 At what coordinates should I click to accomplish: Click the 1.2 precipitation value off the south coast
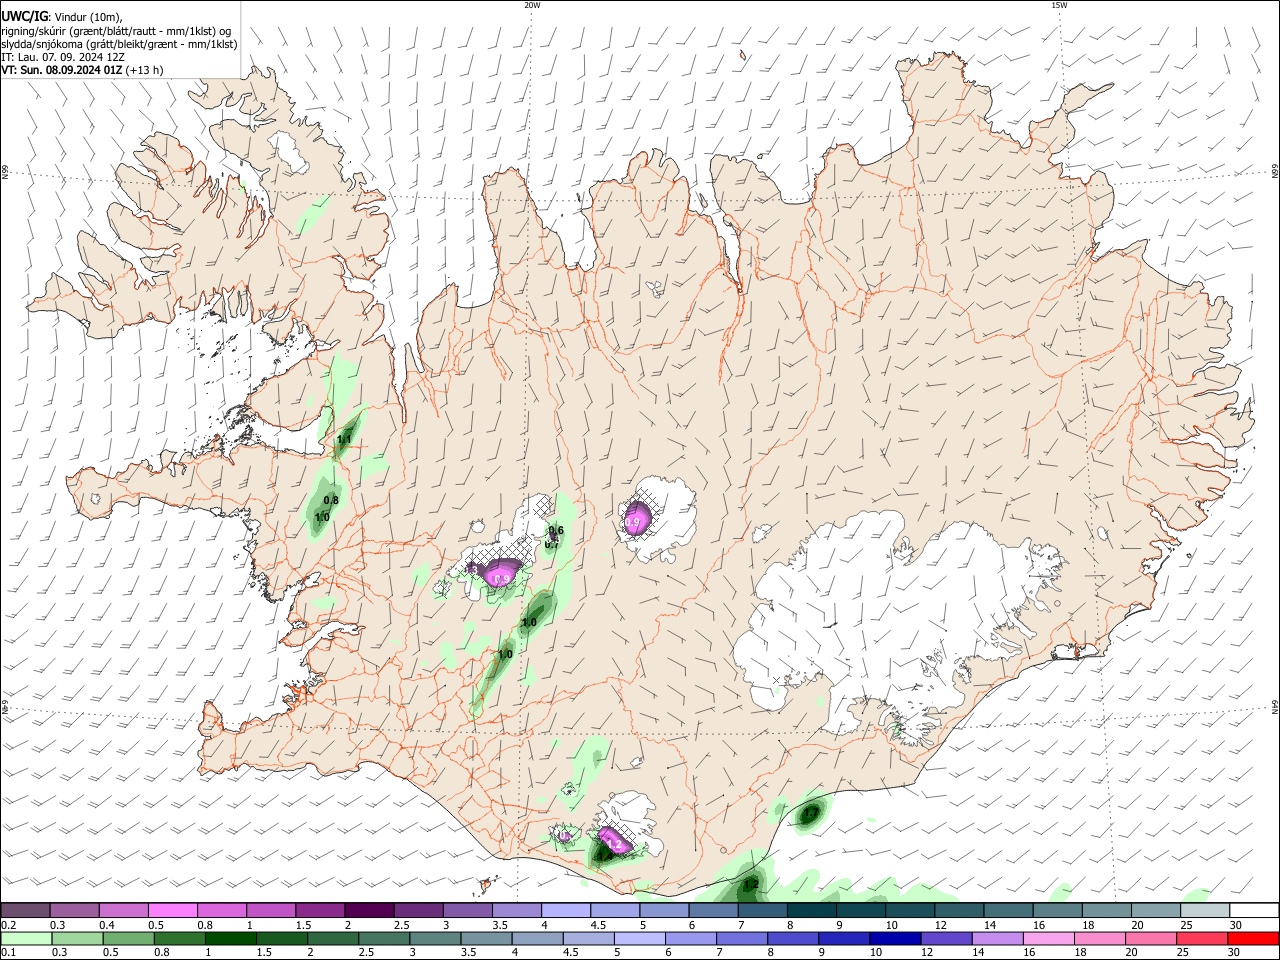751,886
